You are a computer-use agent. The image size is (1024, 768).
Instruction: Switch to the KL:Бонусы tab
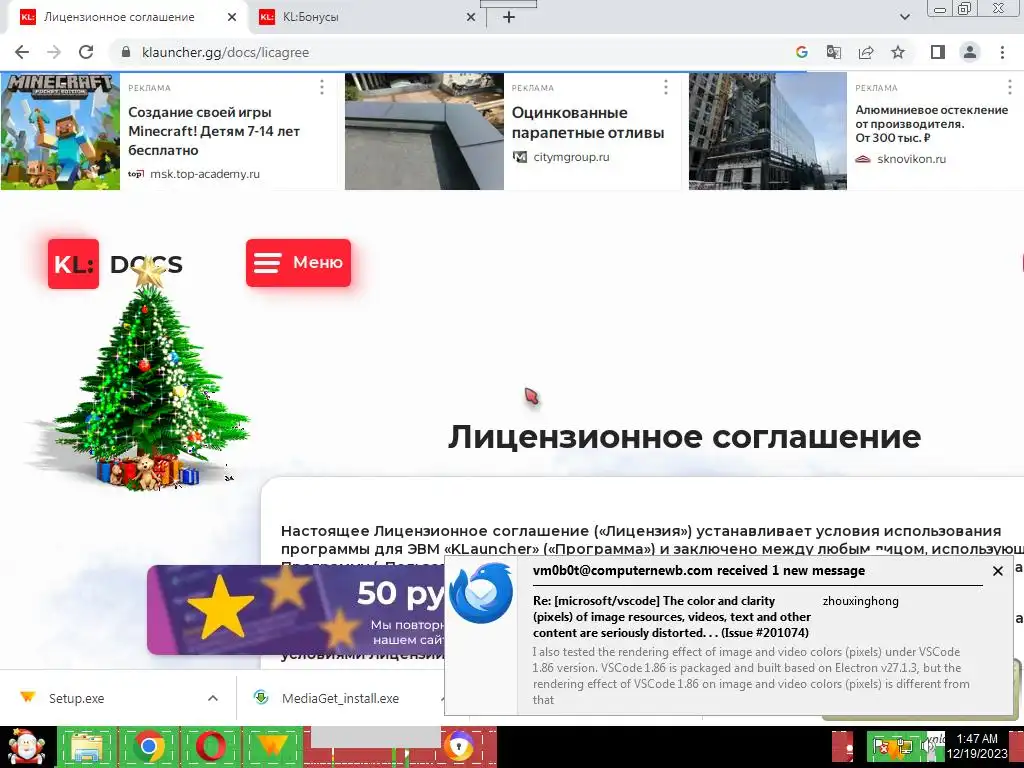click(x=366, y=17)
